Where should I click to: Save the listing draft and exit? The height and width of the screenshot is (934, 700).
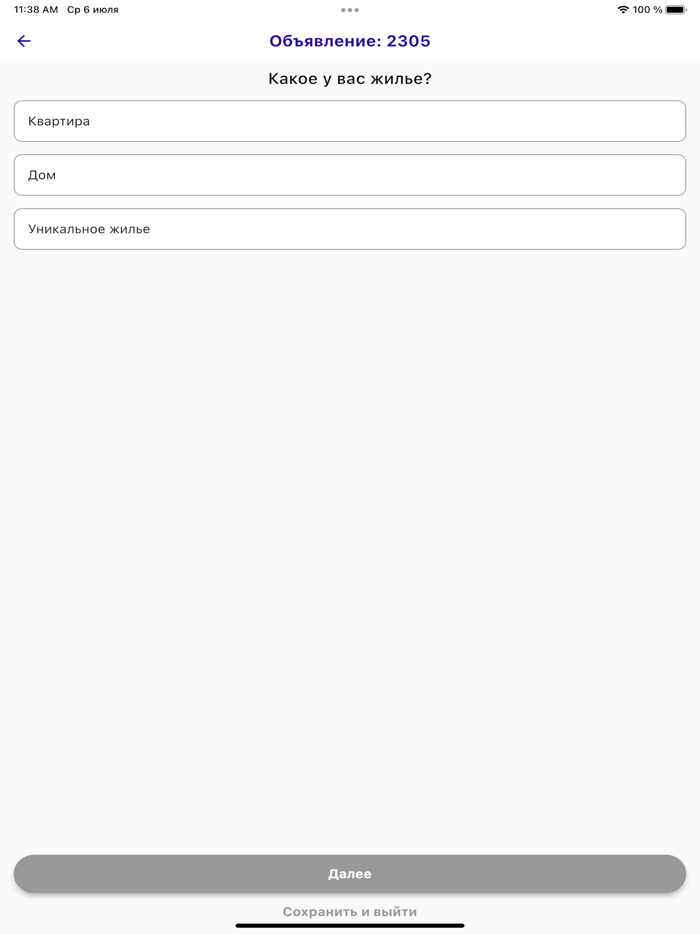click(350, 912)
